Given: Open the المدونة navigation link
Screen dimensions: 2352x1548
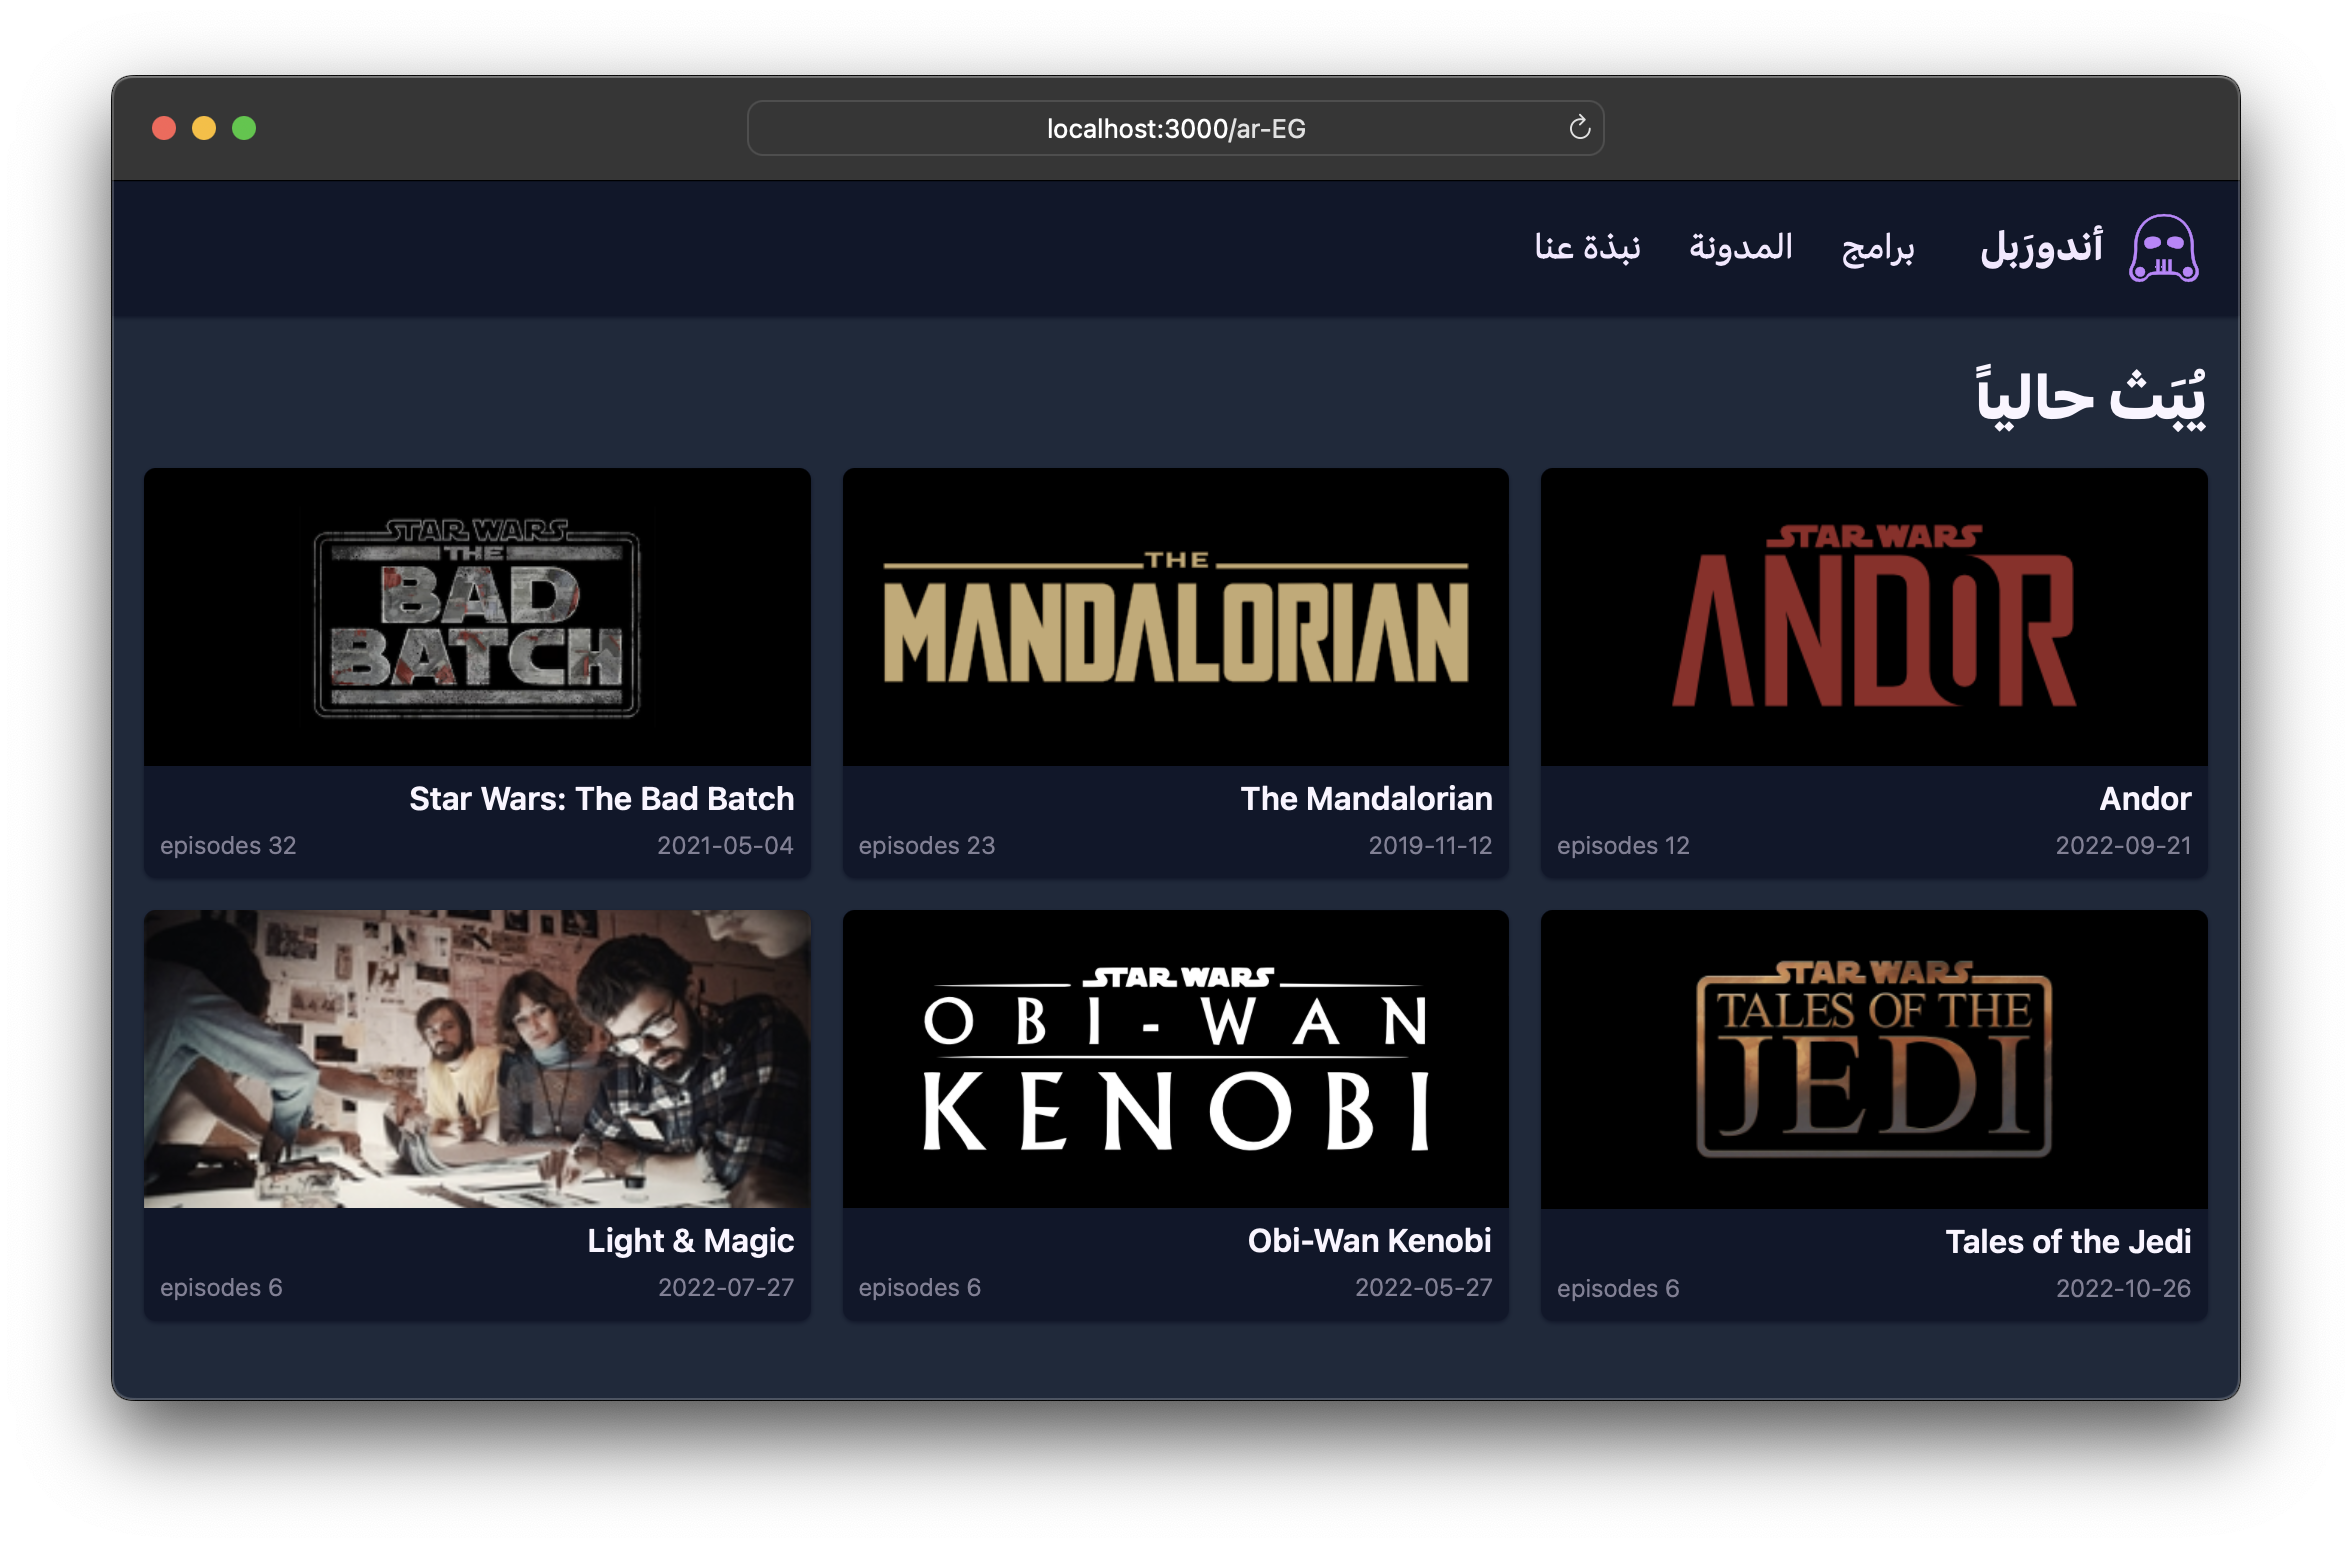Looking at the screenshot, I should 1741,247.
